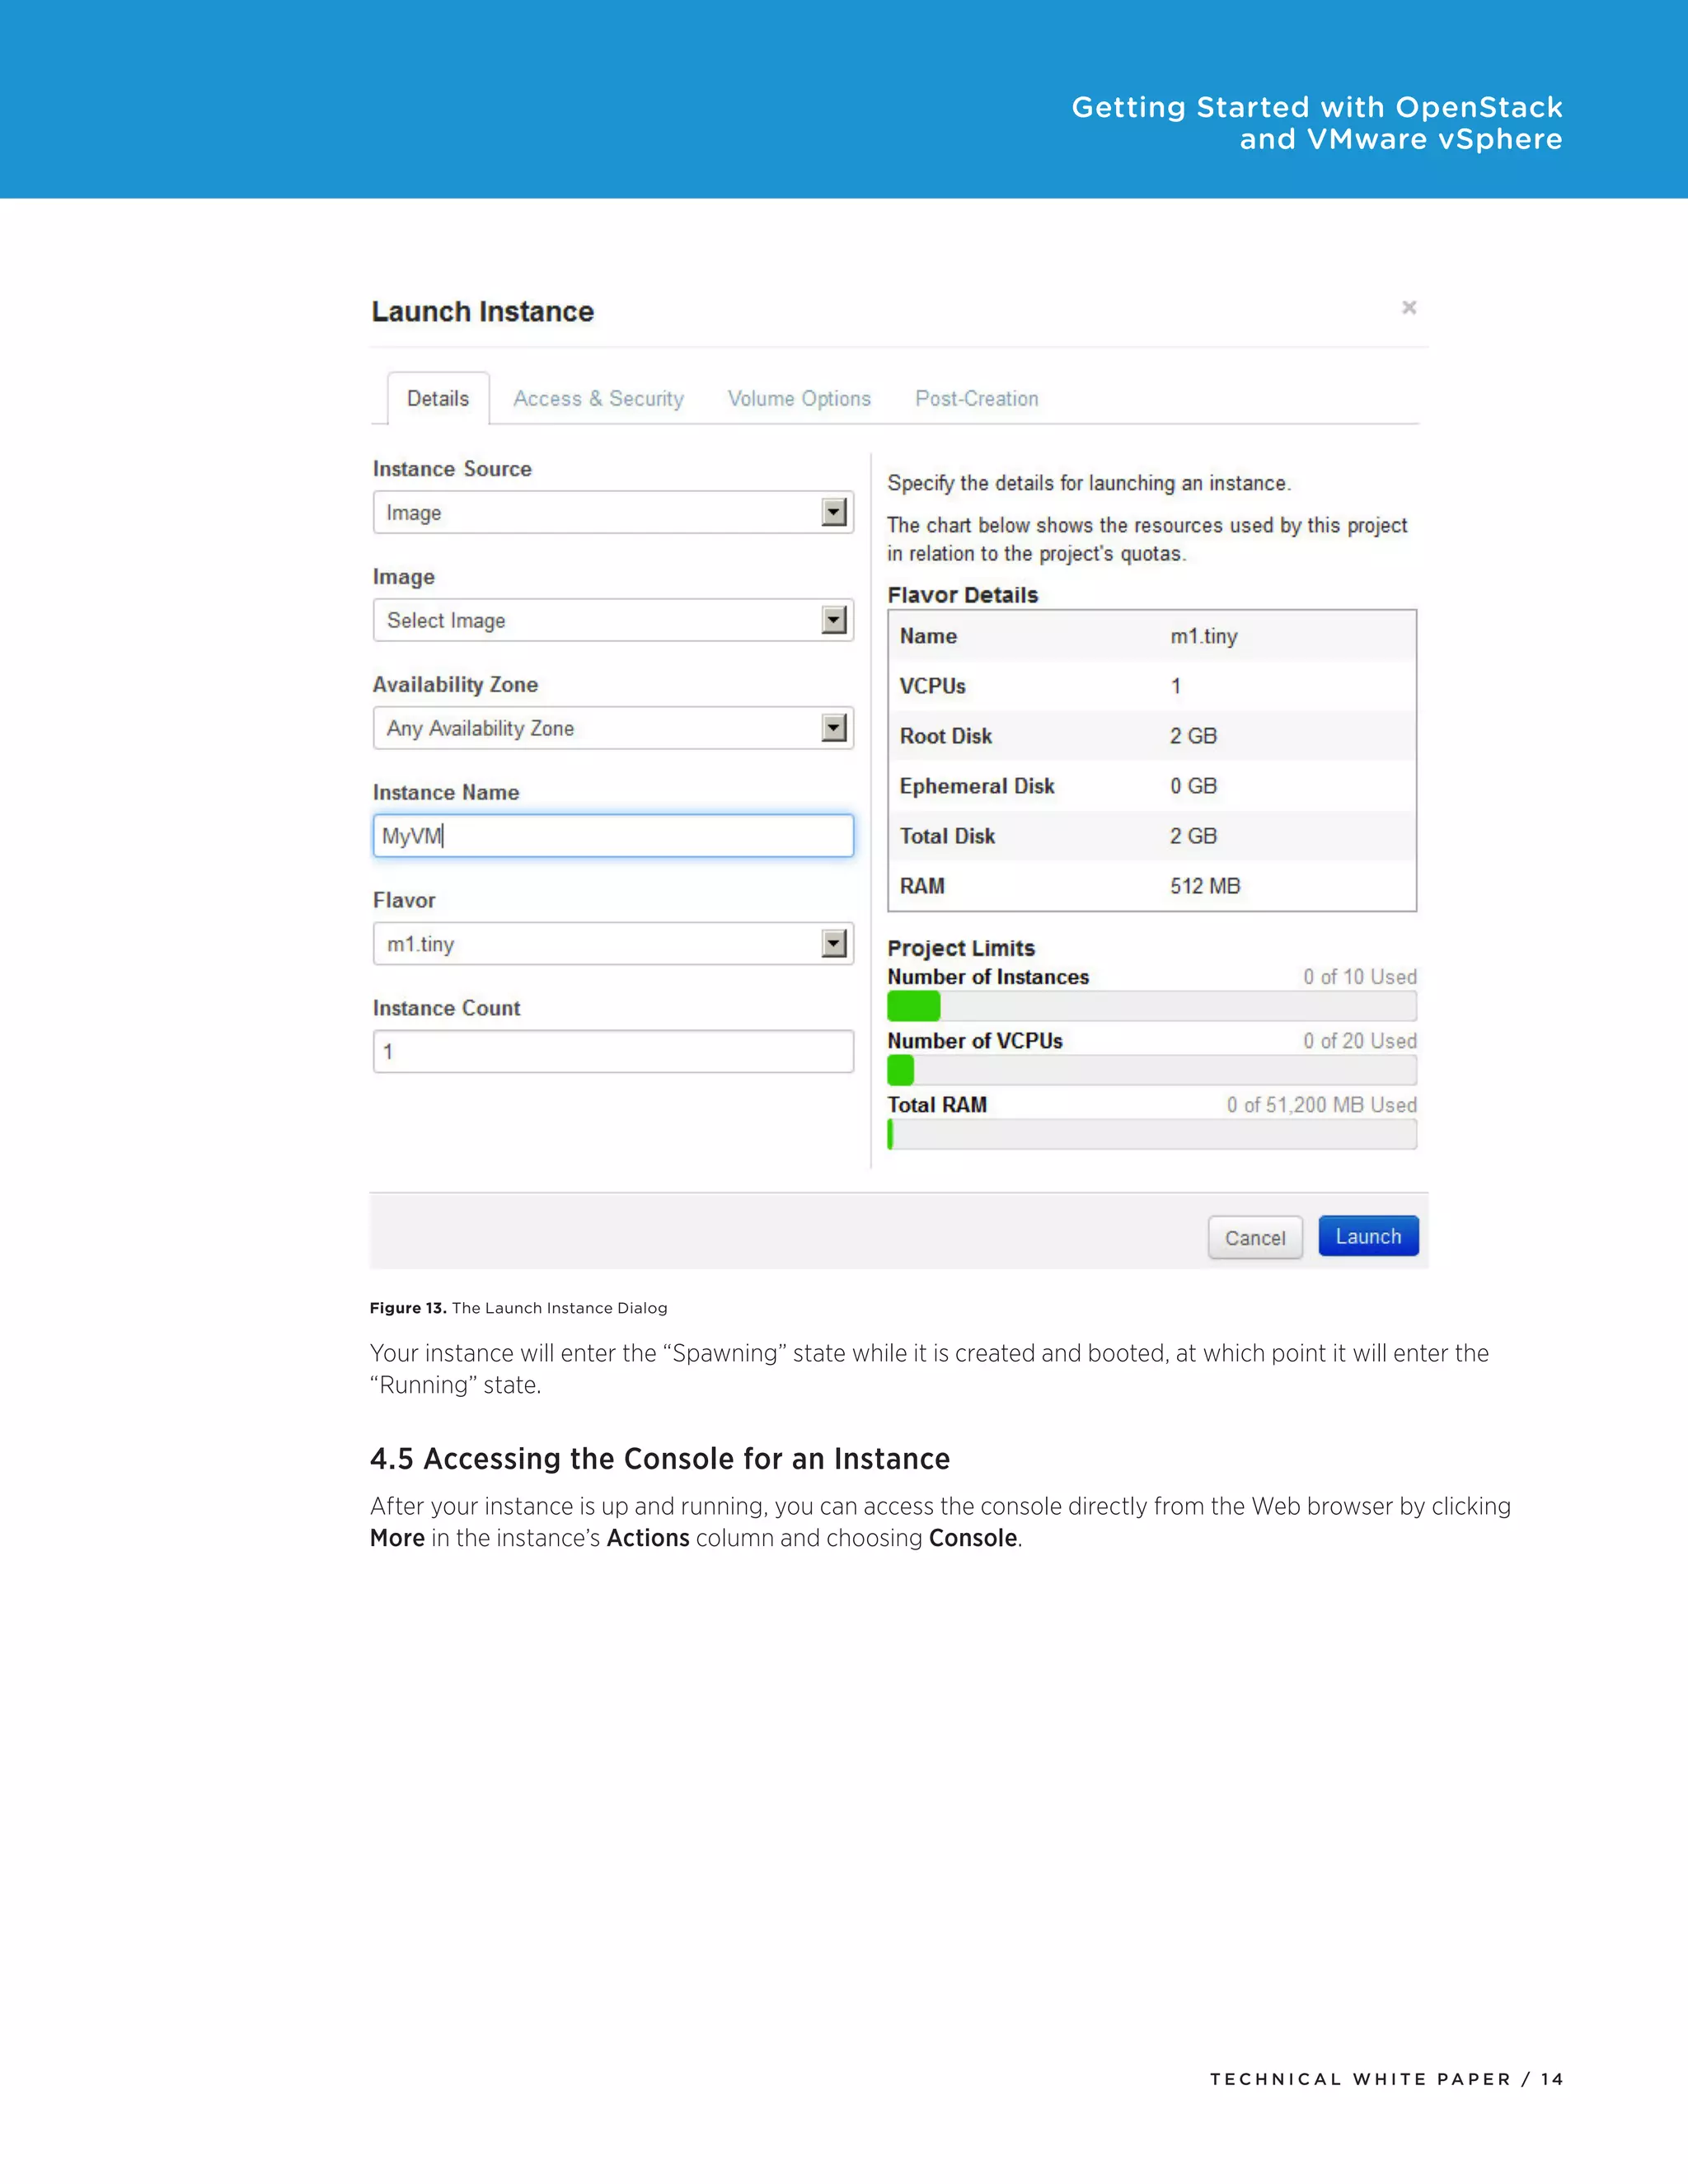The width and height of the screenshot is (1688, 2184).
Task: Click the Figure 13 caption text
Action: tap(518, 1308)
